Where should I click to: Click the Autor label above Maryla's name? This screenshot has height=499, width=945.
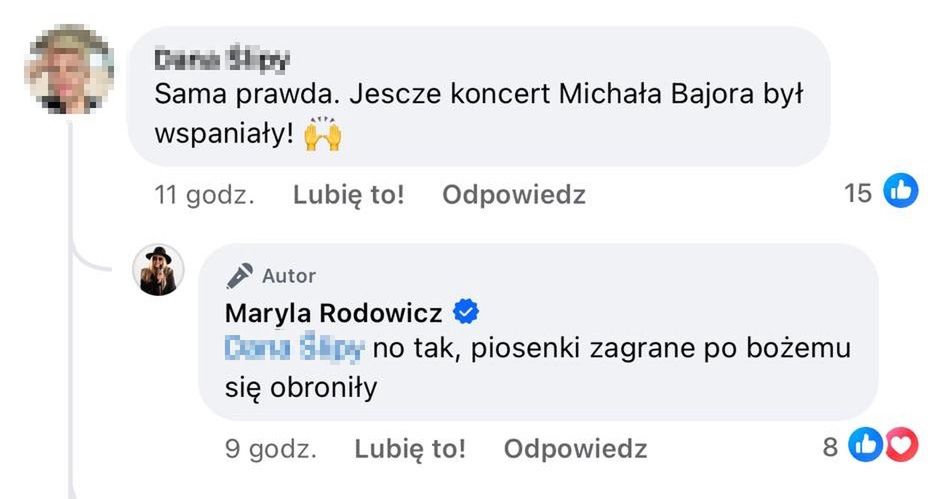point(289,275)
